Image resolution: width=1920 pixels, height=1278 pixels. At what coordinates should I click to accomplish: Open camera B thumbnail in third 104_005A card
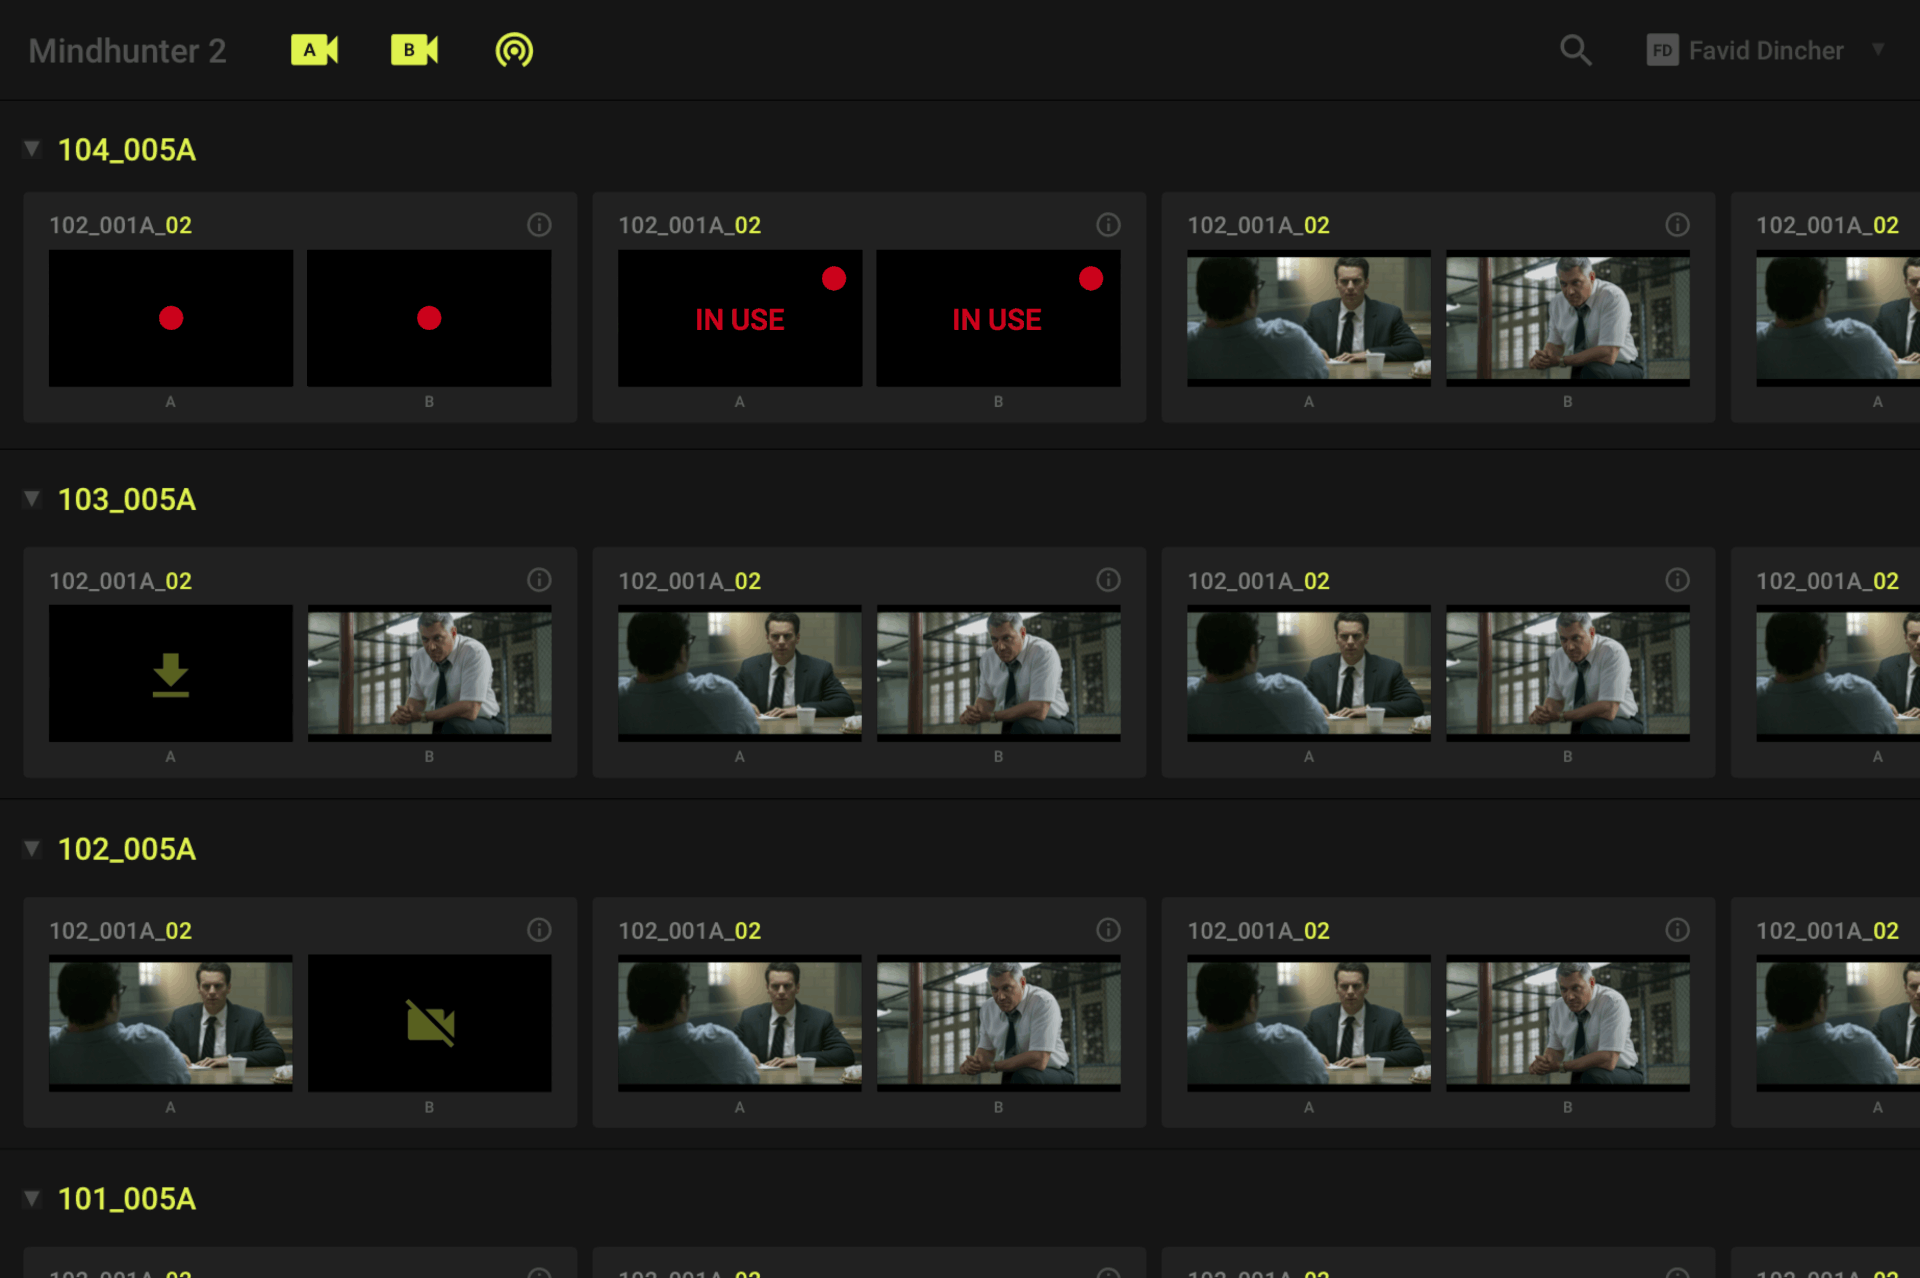(x=1568, y=318)
